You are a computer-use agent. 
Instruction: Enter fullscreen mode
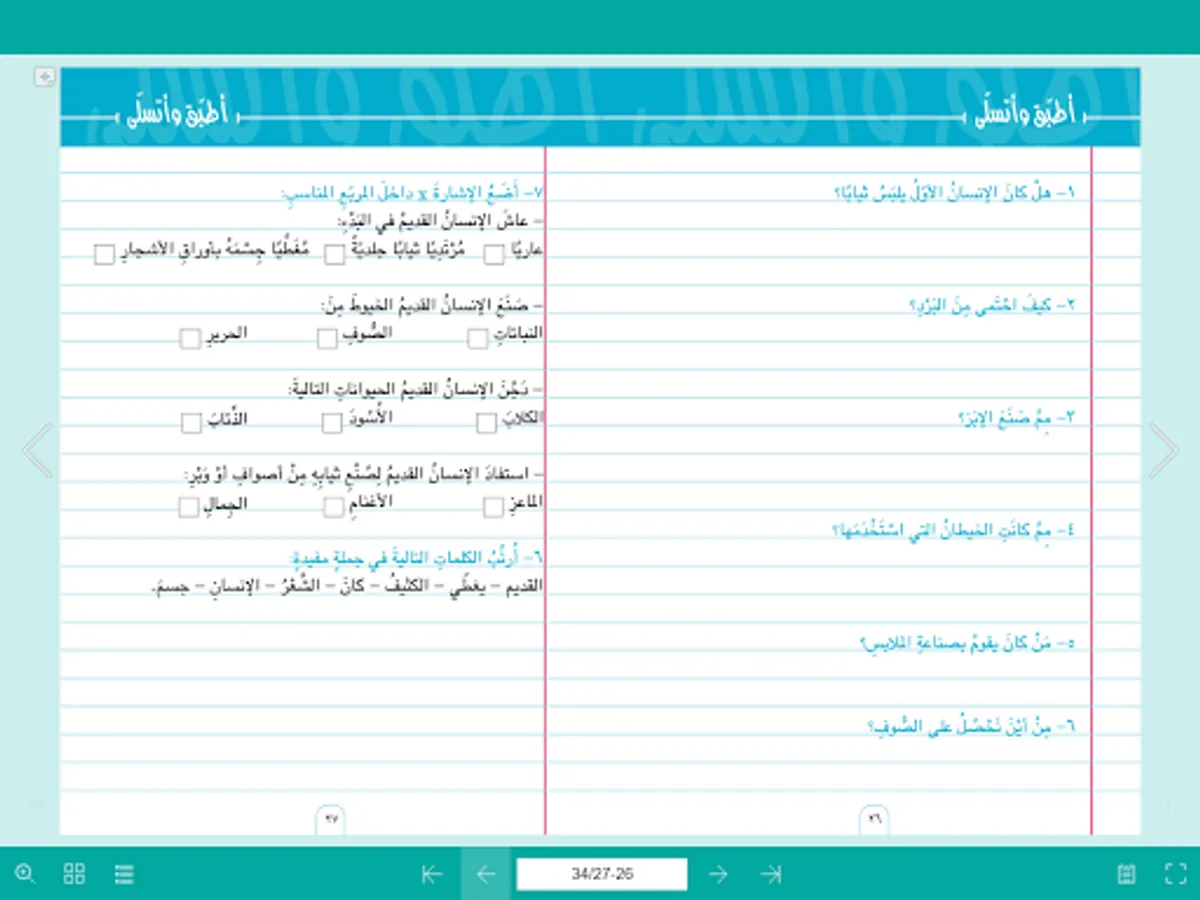1176,874
